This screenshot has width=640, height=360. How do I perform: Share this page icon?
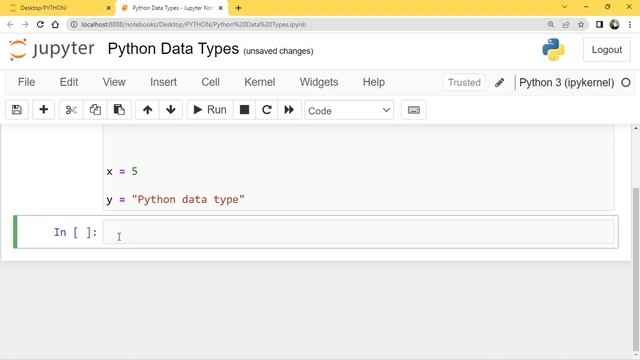566,24
